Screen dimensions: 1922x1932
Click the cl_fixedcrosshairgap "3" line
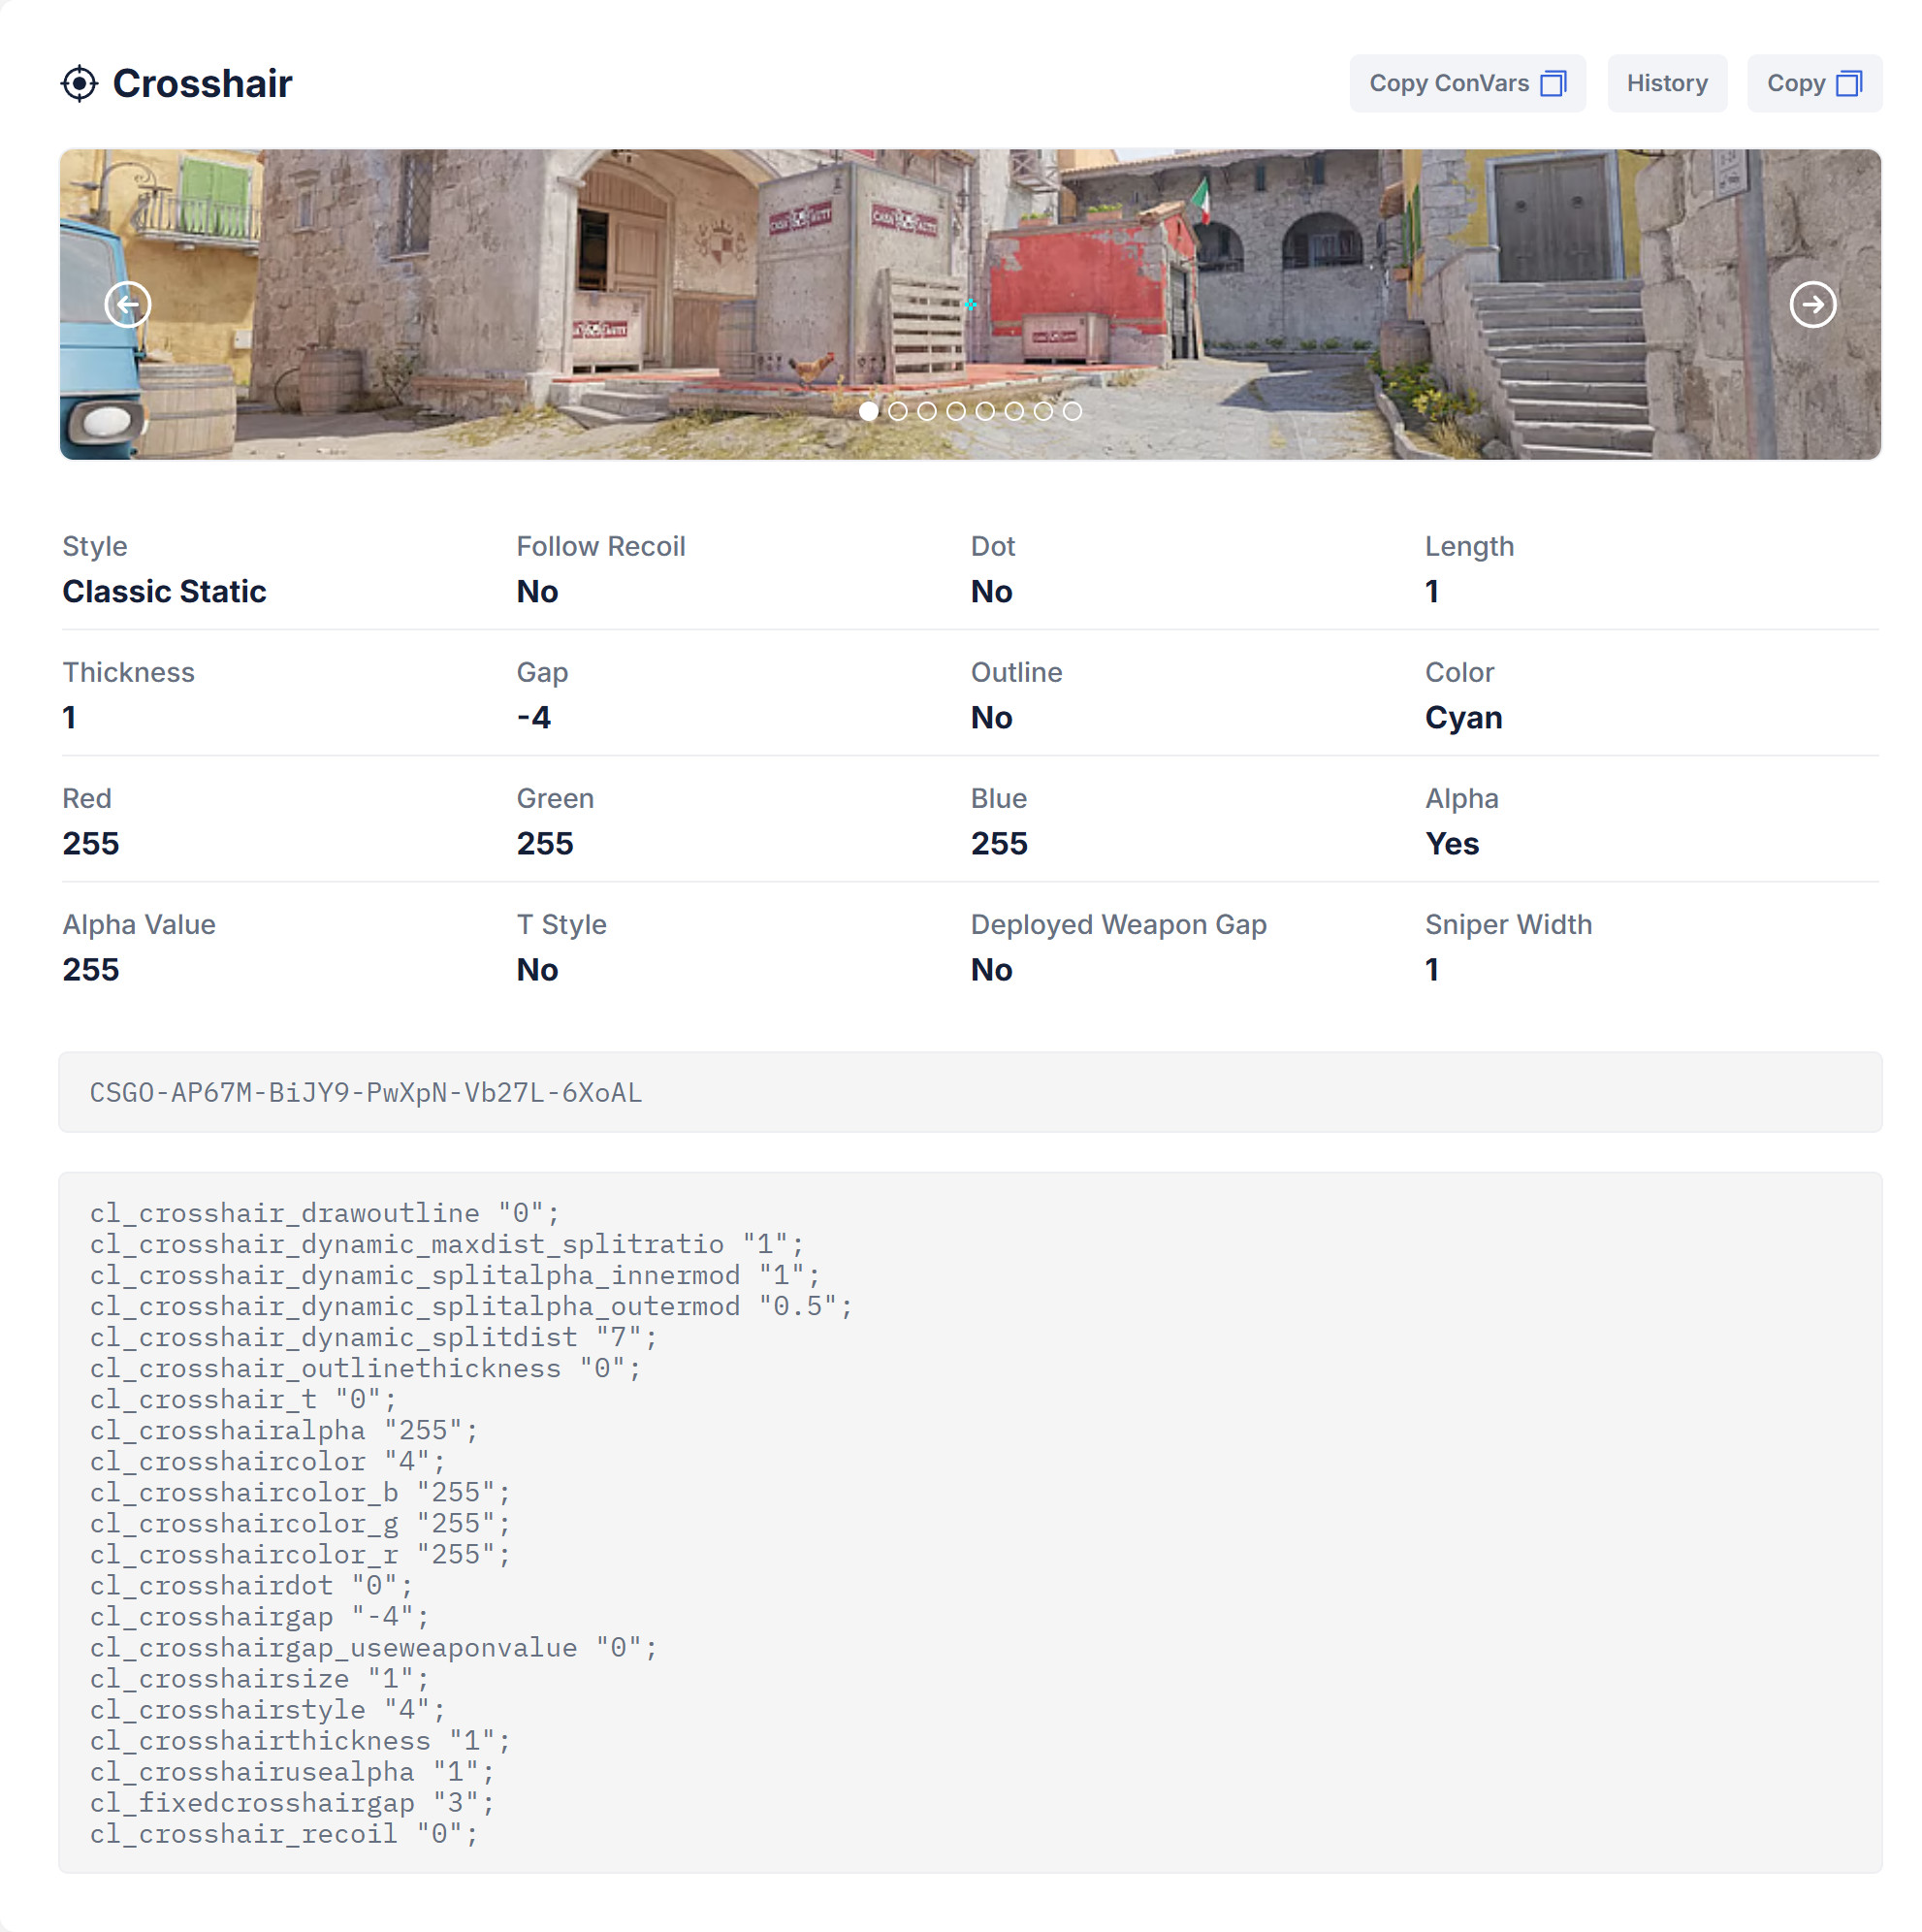[292, 1803]
